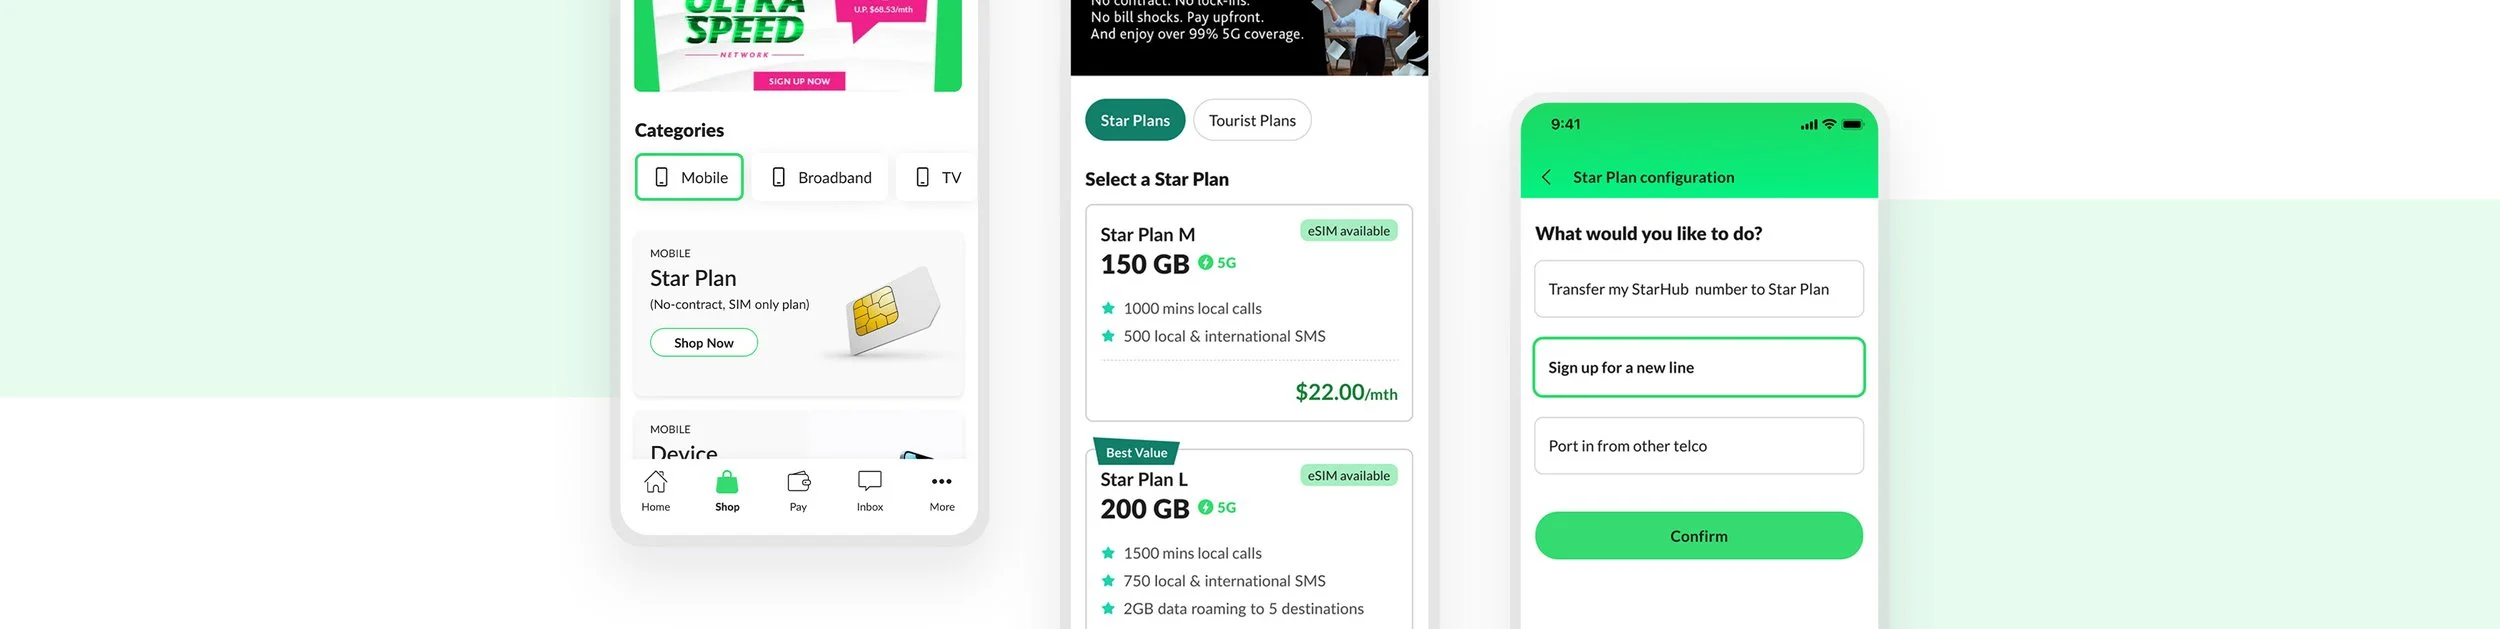
Task: Select the Star Plan M card
Action: coord(1249,313)
